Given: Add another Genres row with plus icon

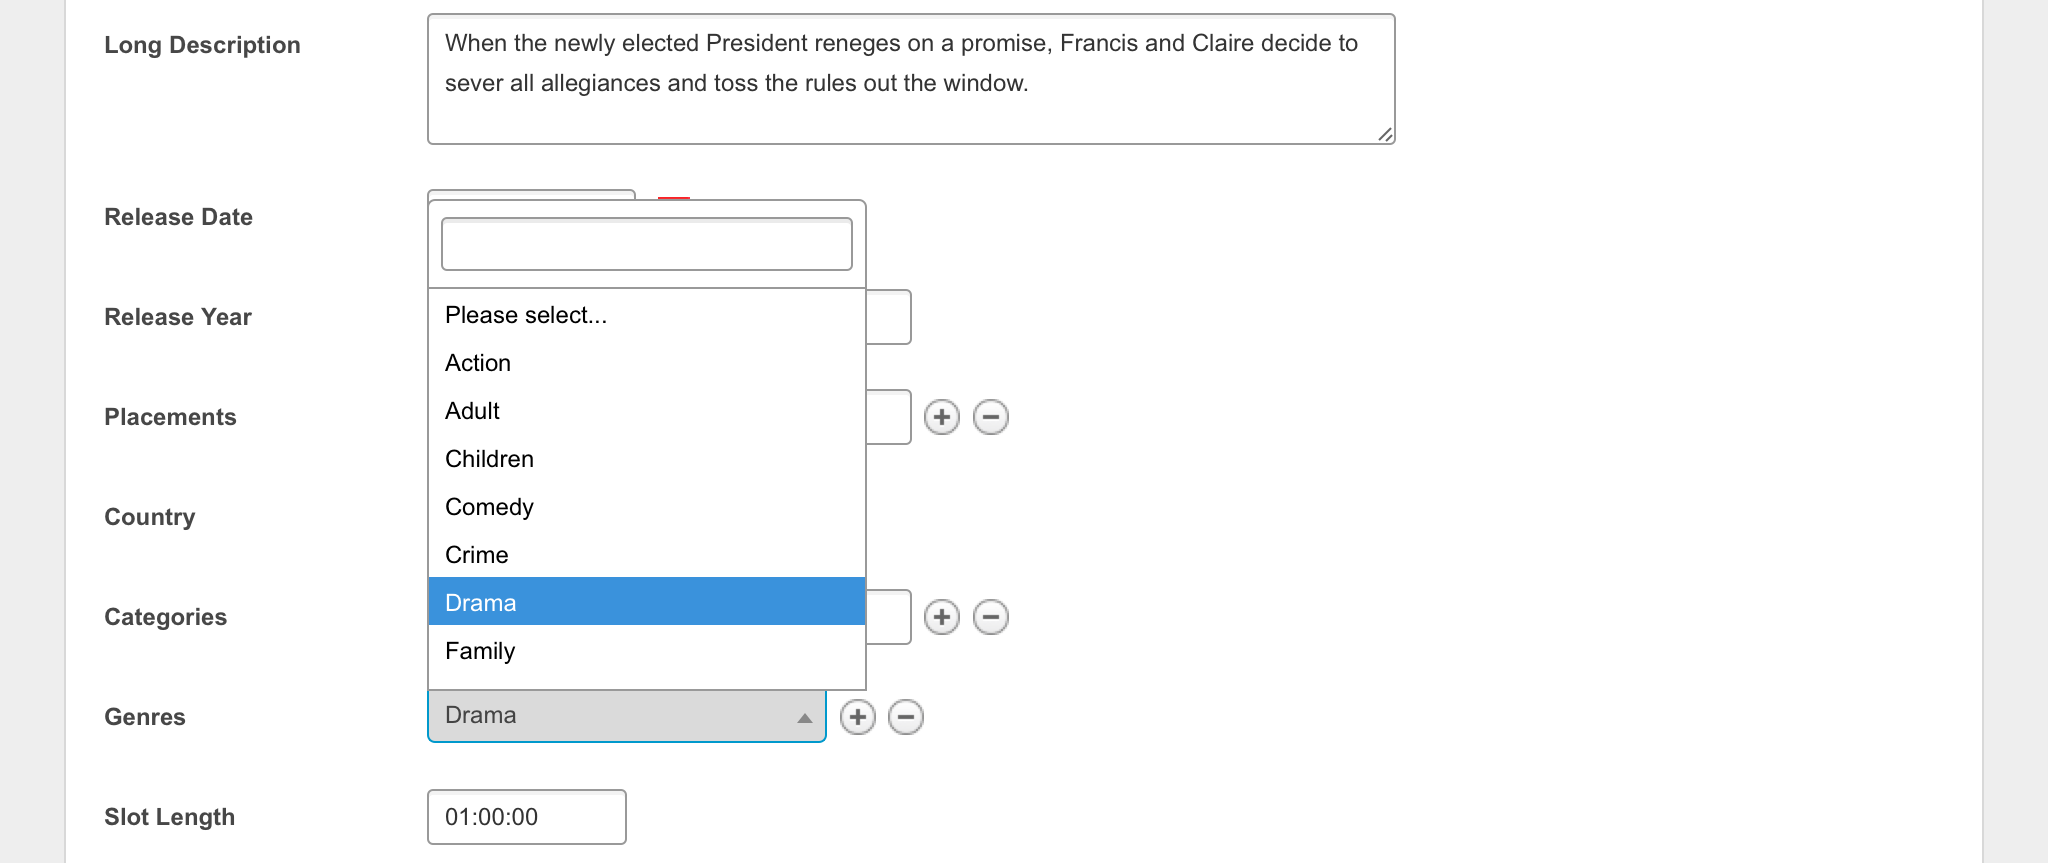Looking at the screenshot, I should pyautogui.click(x=857, y=717).
